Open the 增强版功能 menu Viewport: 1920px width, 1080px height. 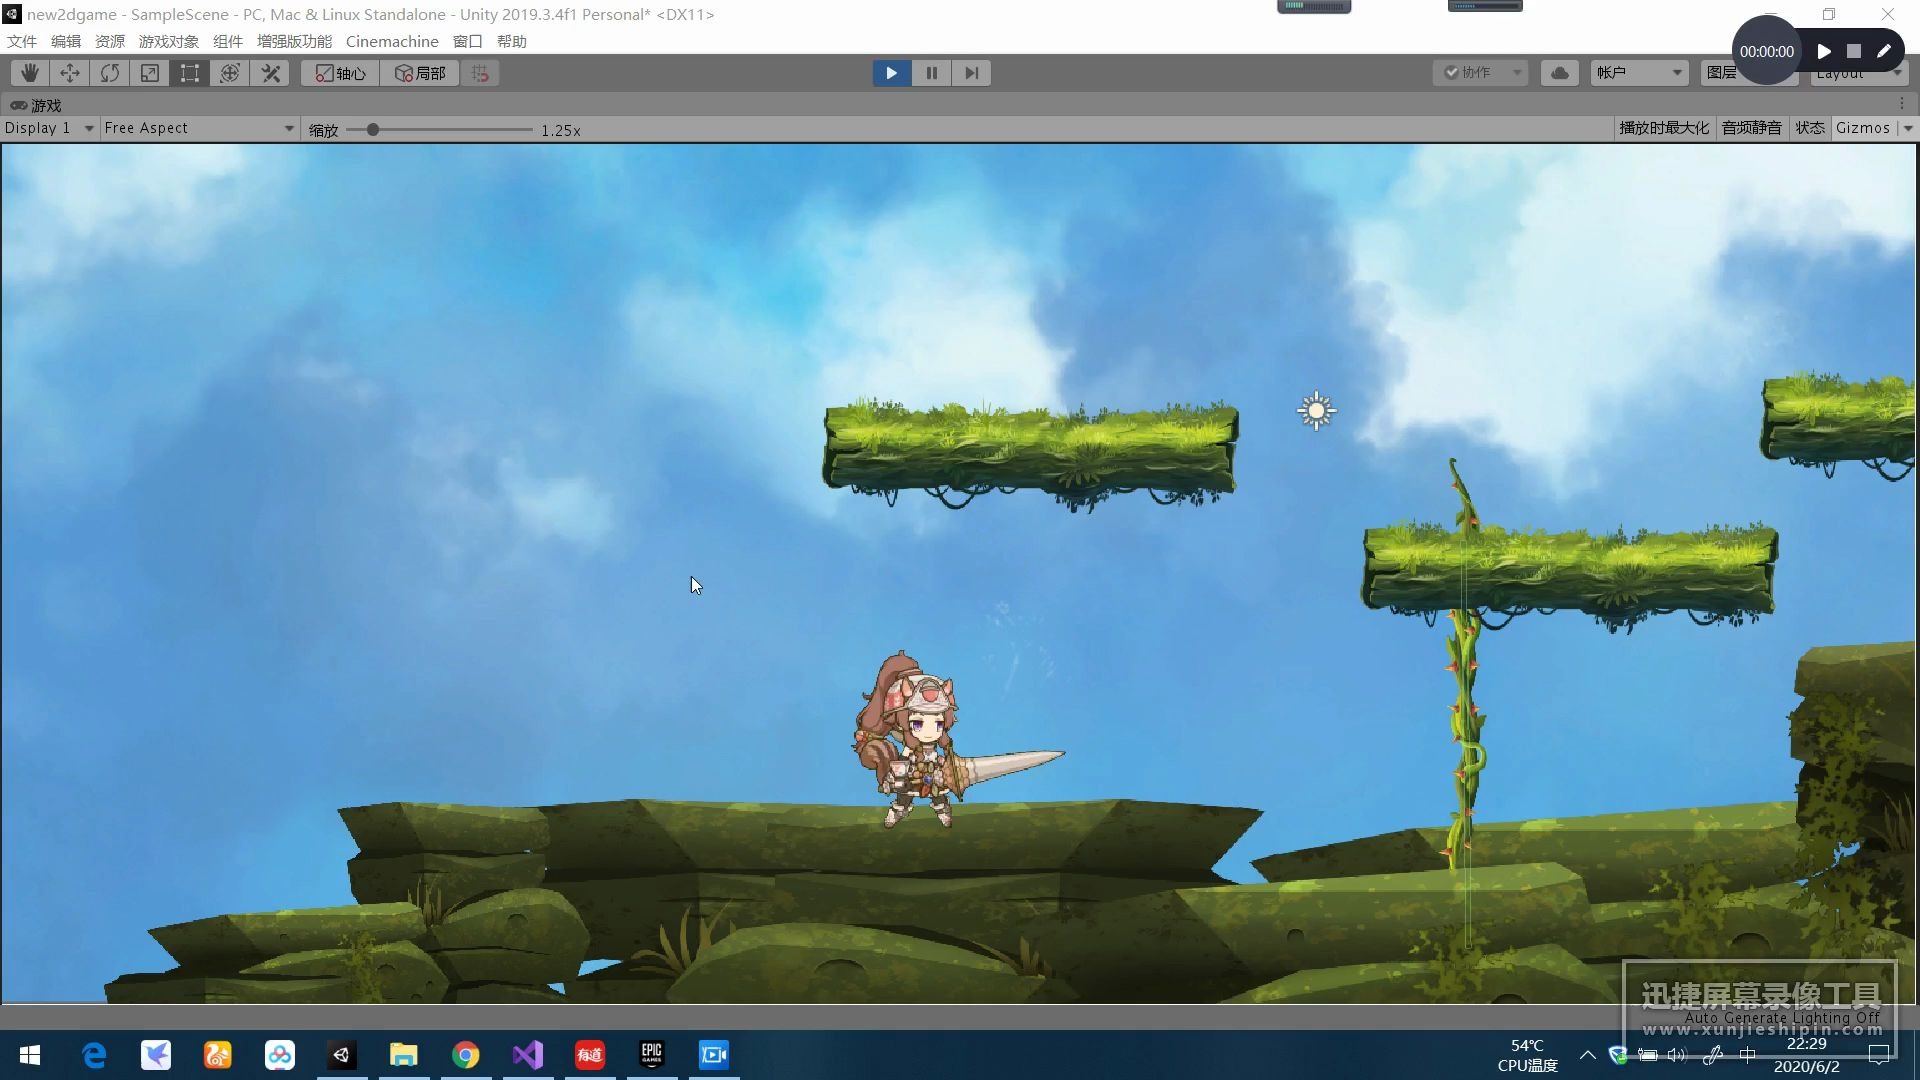294,41
